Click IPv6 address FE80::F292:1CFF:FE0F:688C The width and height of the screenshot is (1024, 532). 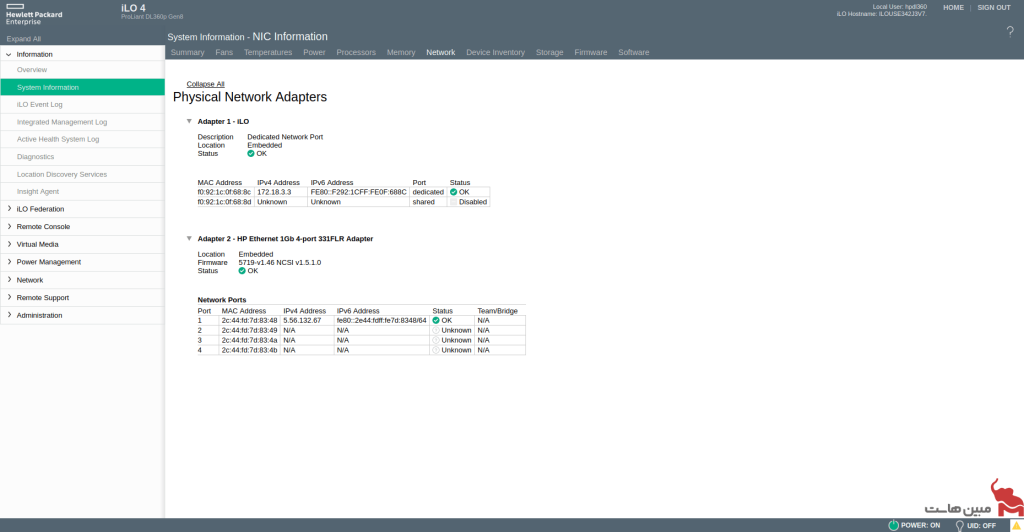coord(359,193)
